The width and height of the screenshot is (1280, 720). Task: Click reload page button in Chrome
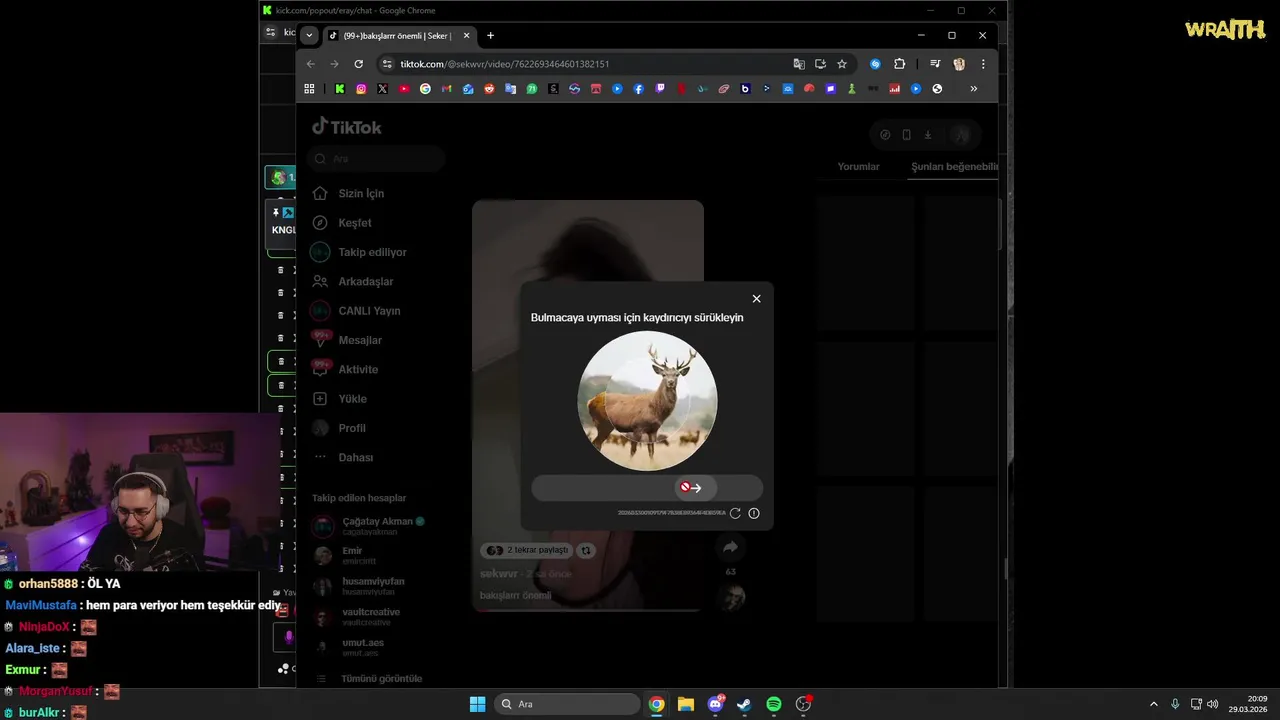(358, 64)
